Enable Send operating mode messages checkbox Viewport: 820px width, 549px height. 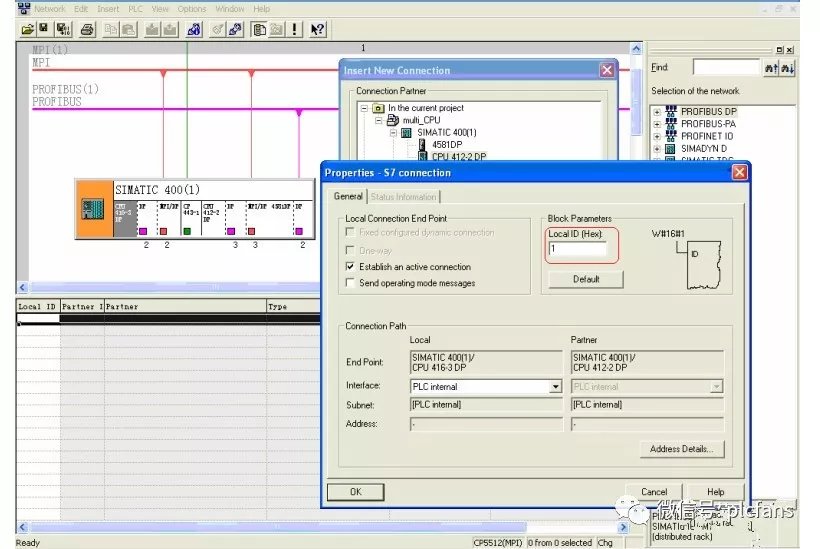[x=350, y=283]
